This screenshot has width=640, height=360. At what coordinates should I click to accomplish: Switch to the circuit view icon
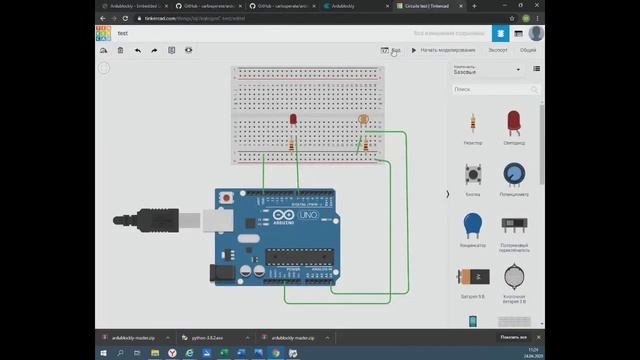500,33
